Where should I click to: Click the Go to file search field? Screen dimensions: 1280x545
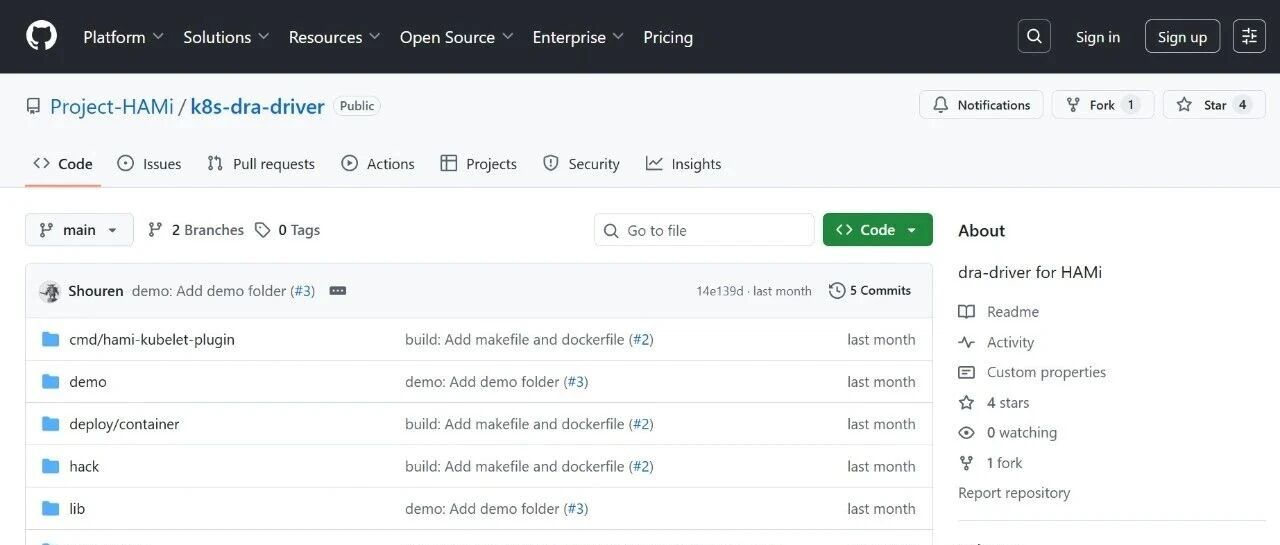pos(704,230)
